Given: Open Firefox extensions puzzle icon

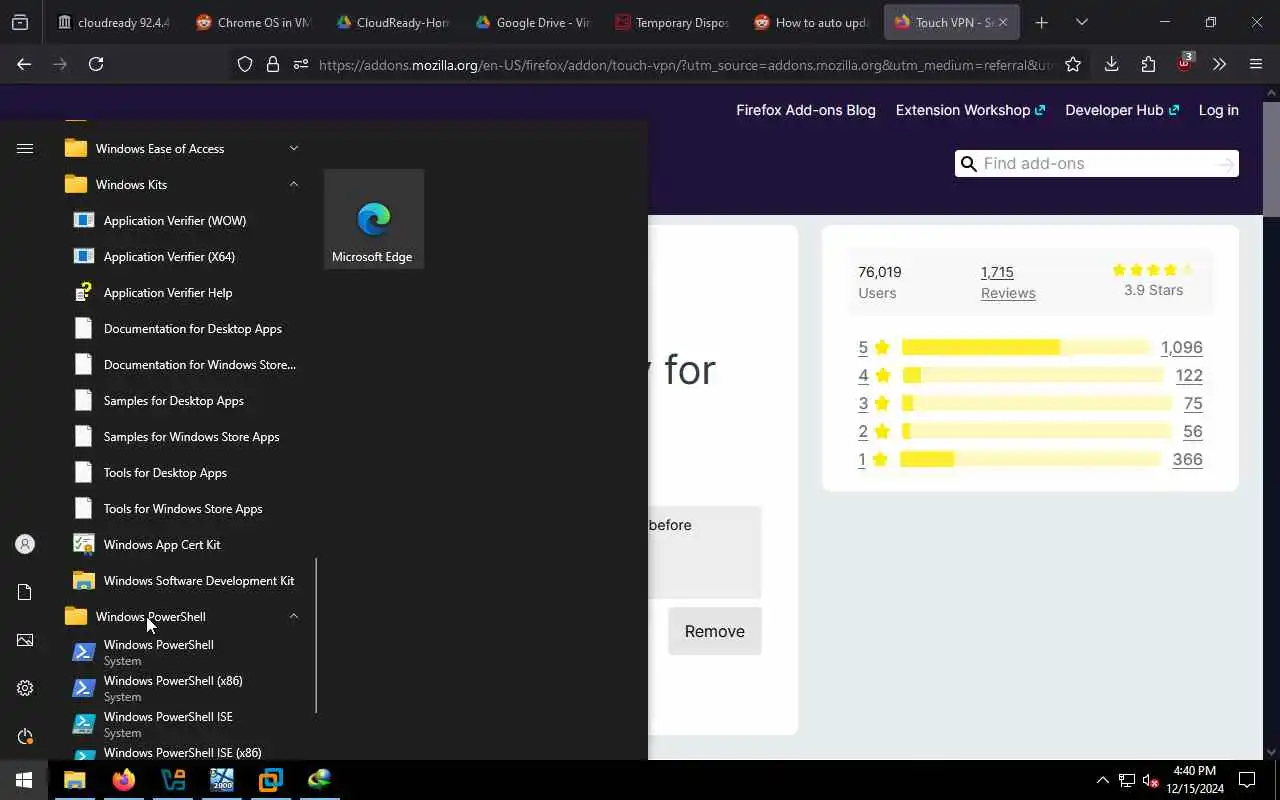Looking at the screenshot, I should 1148,64.
